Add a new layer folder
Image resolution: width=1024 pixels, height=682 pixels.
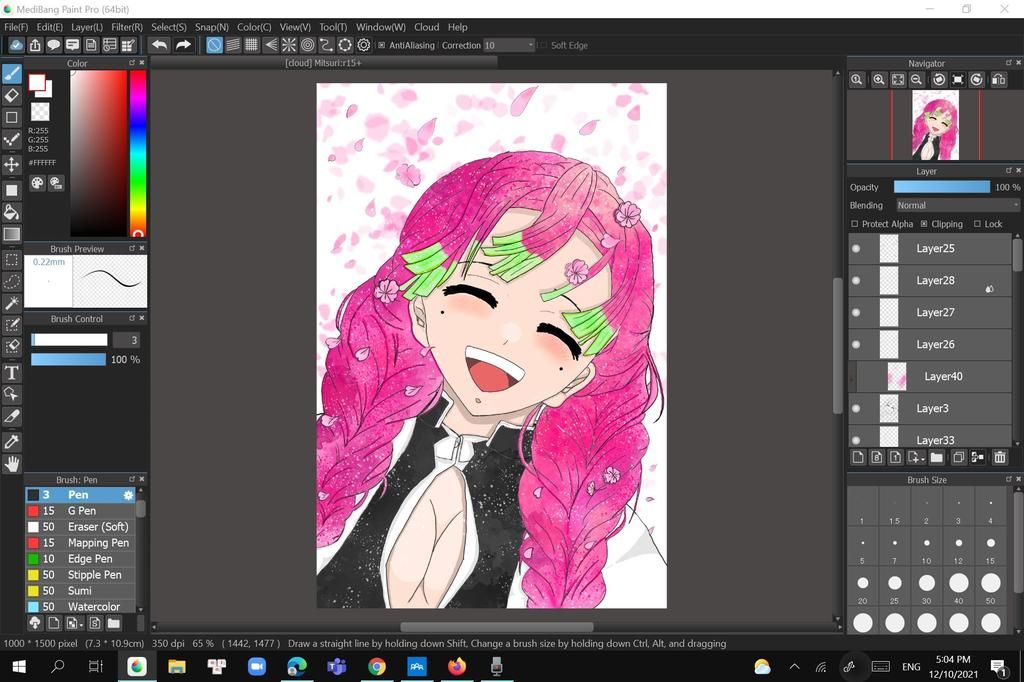[936, 457]
